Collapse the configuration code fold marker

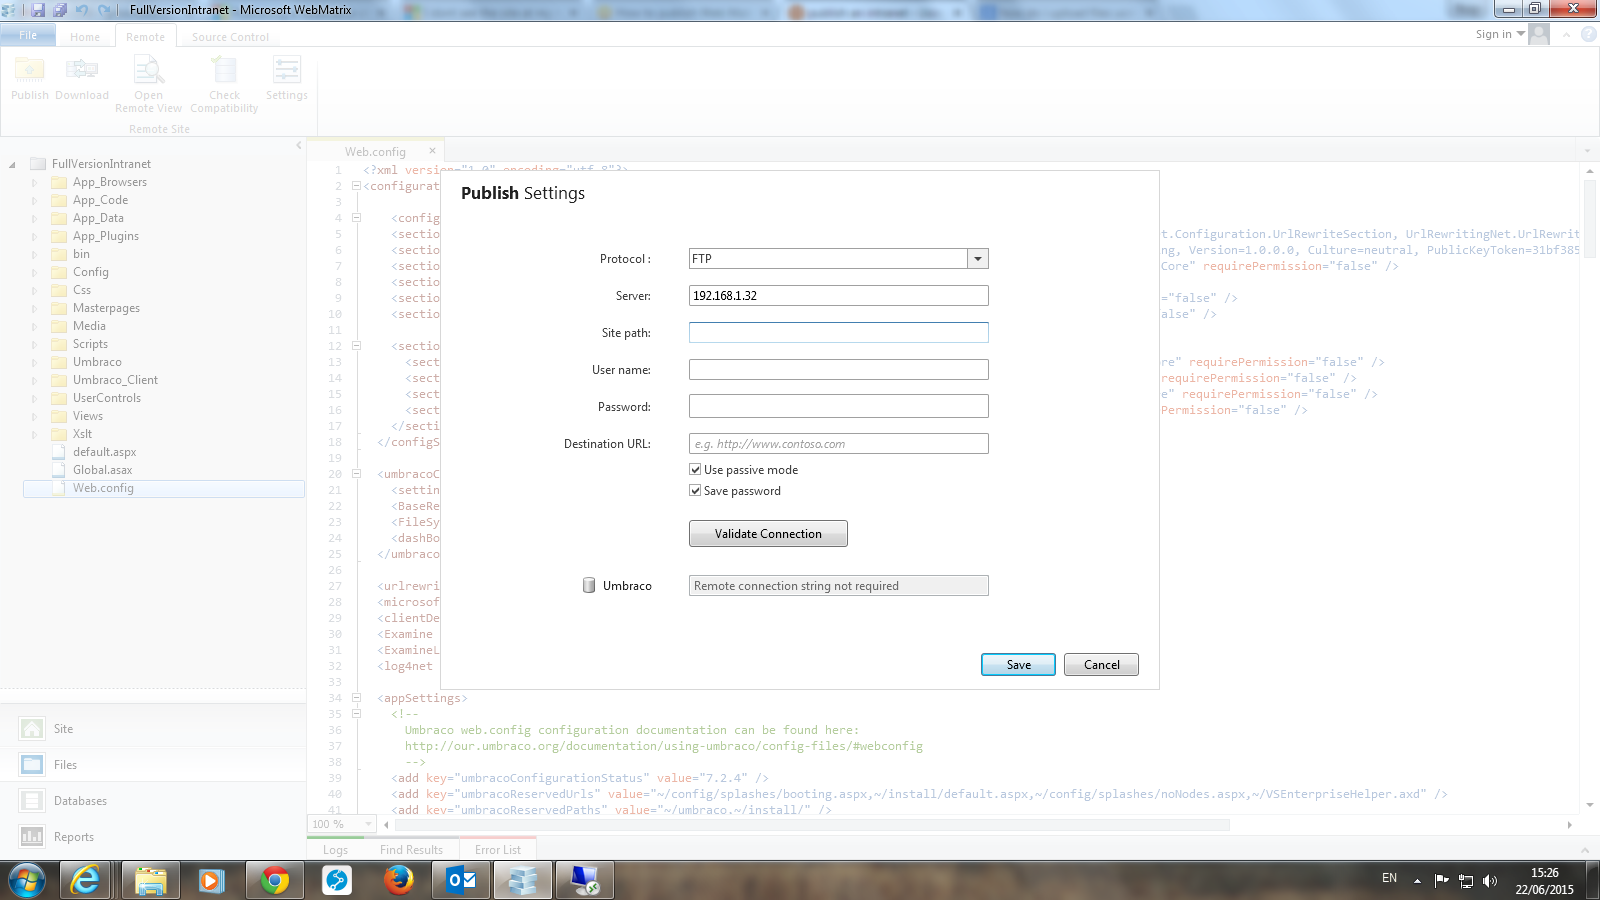pyautogui.click(x=356, y=186)
